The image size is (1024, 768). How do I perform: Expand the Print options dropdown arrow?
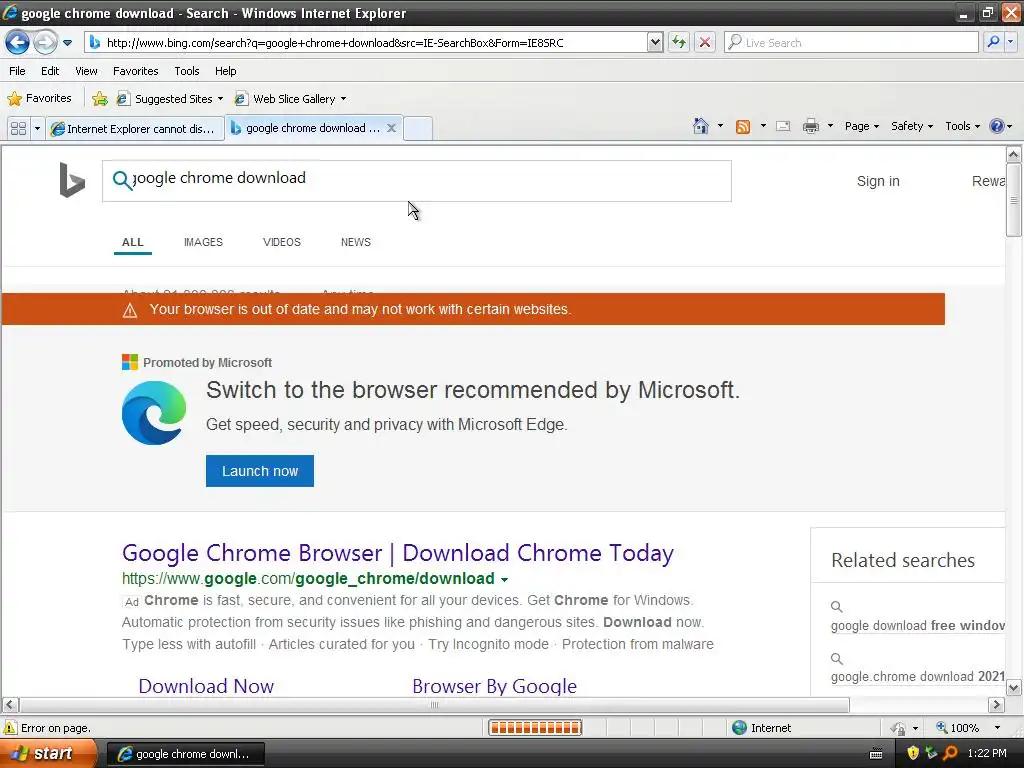coord(830,126)
